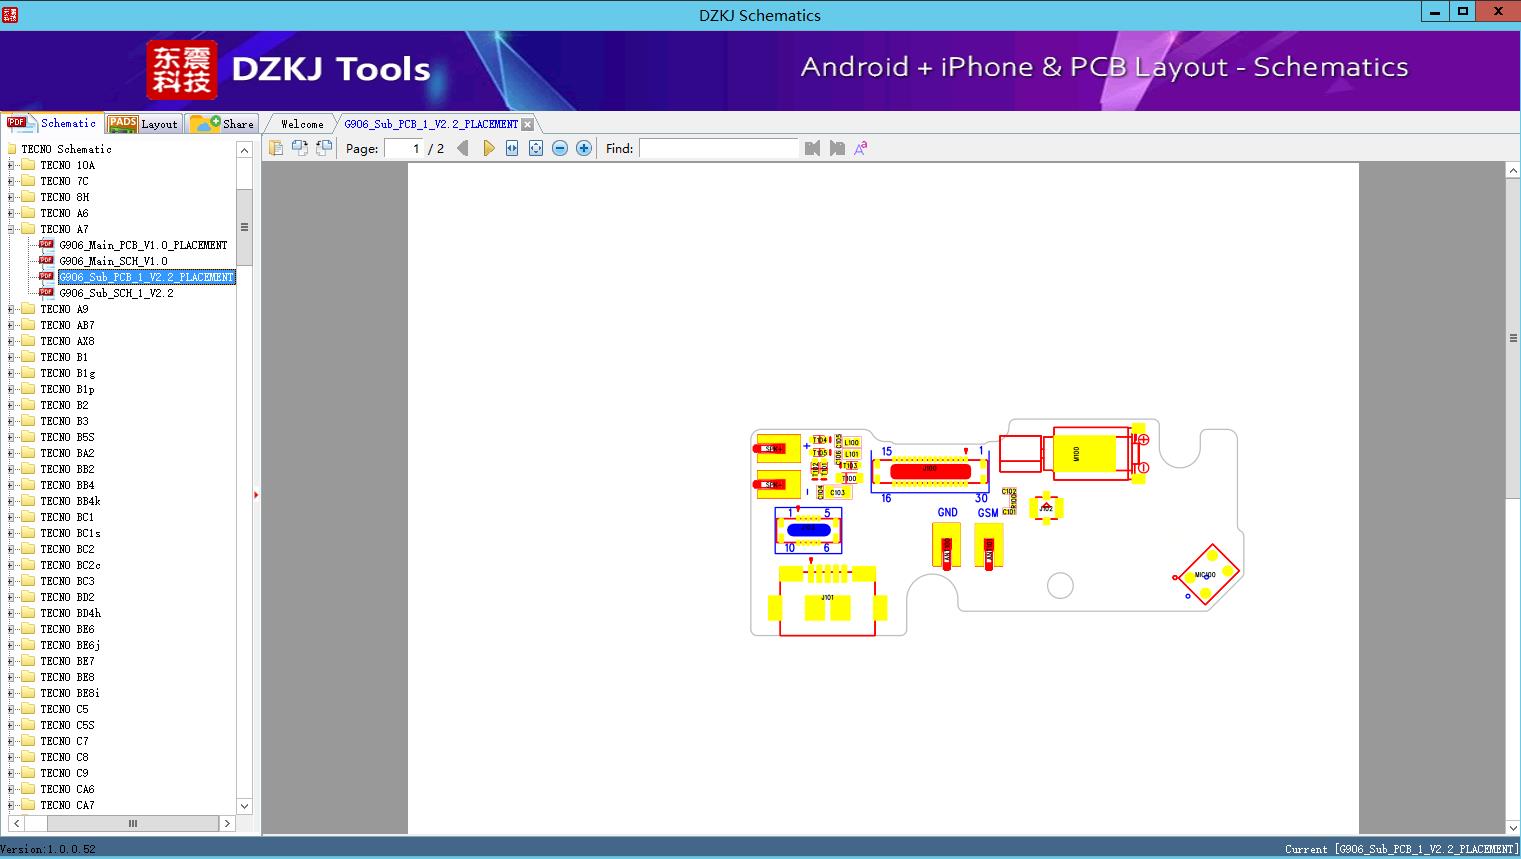The image size is (1521, 859).
Task: Toggle match case search icon
Action: pos(861,148)
